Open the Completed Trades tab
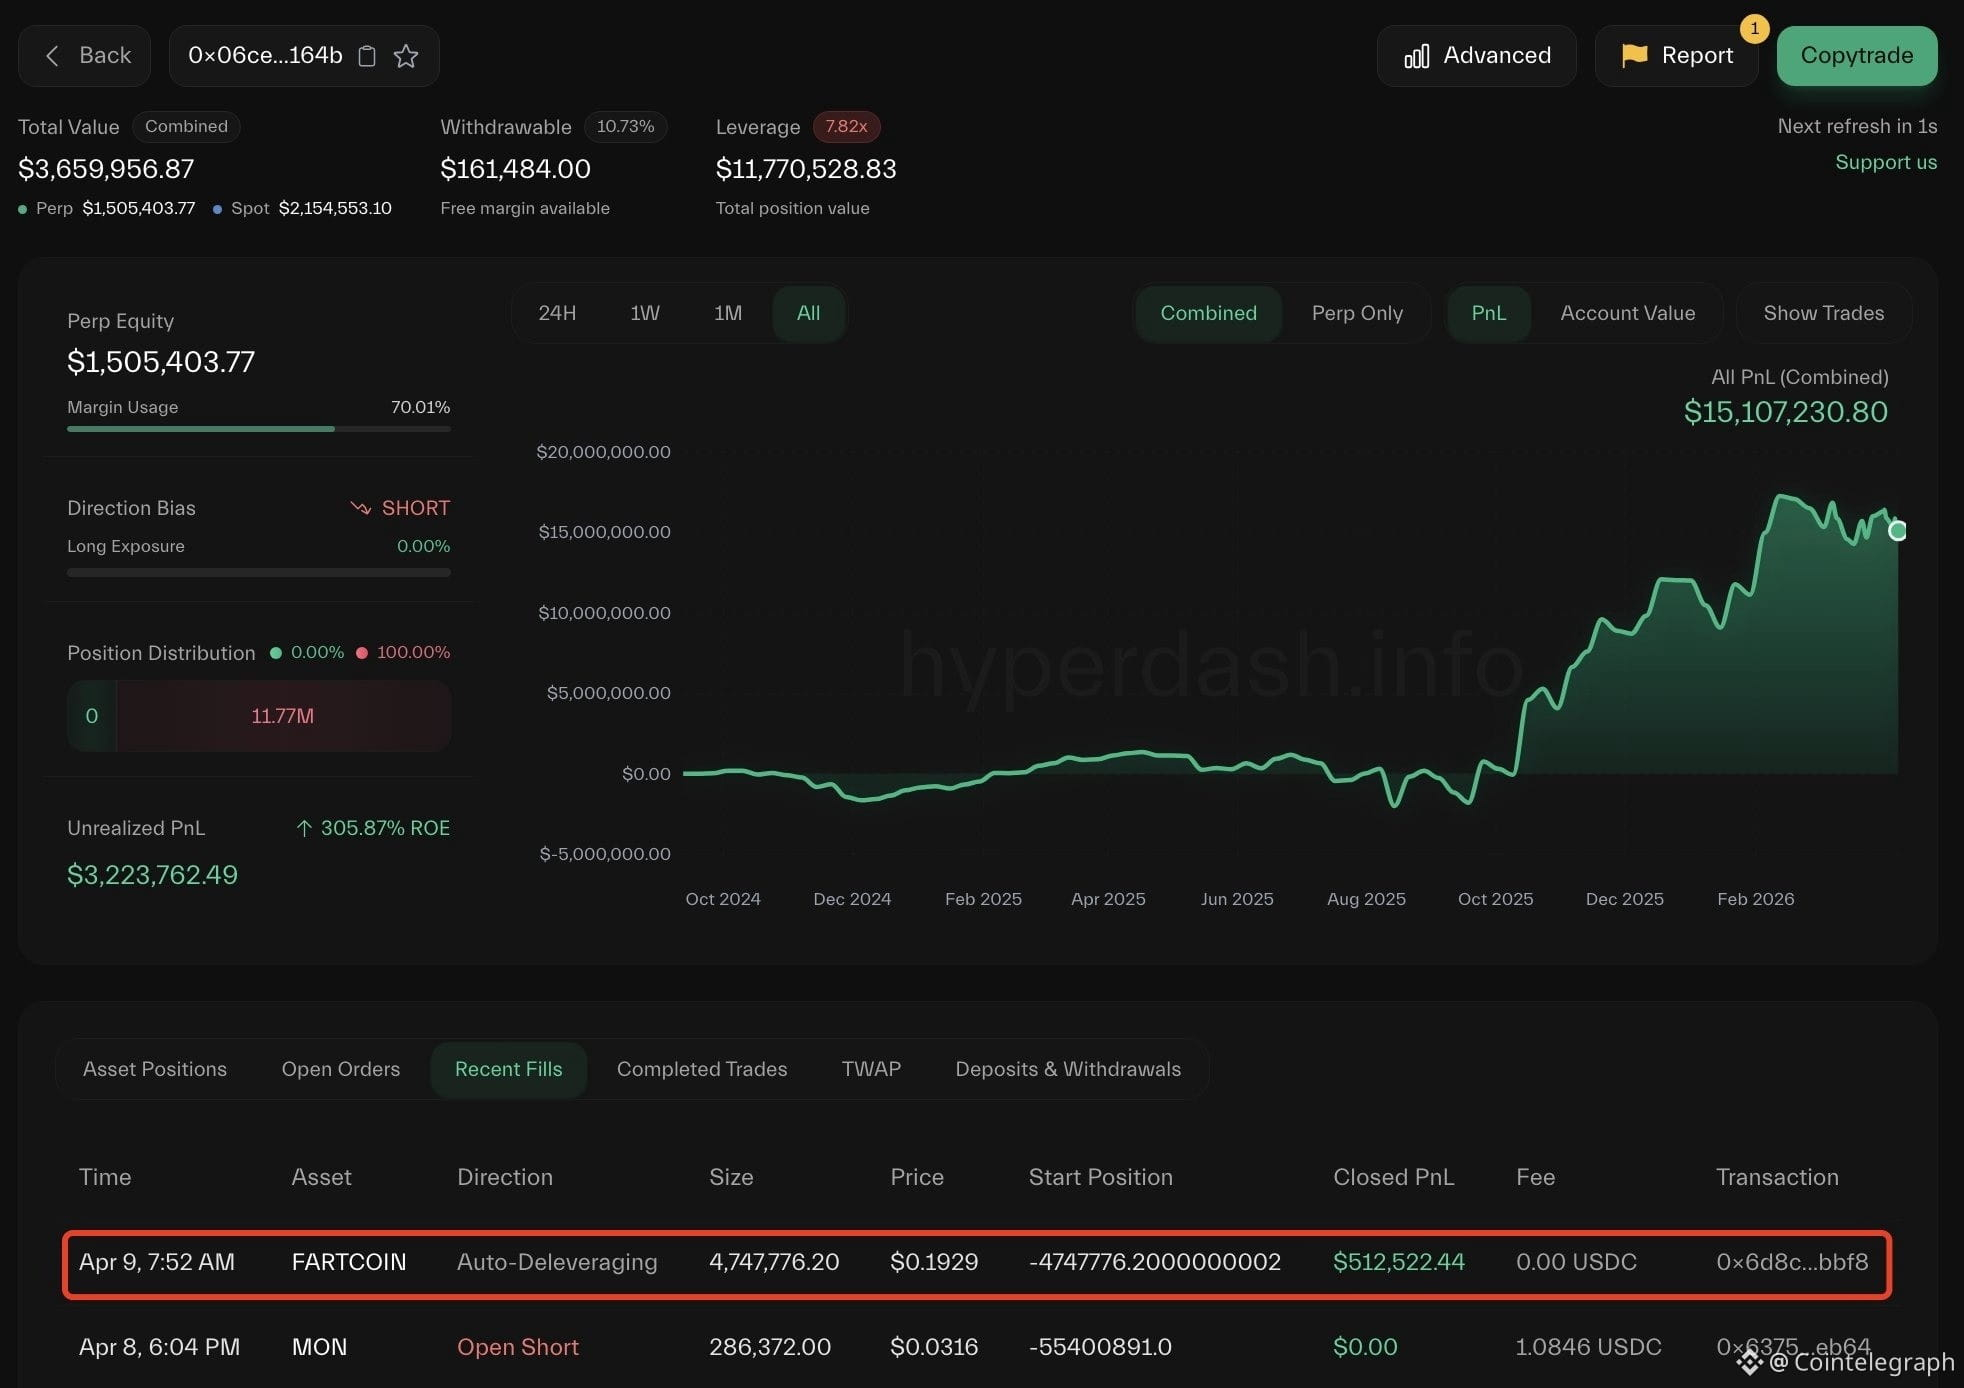This screenshot has height=1388, width=1964. pyautogui.click(x=701, y=1069)
